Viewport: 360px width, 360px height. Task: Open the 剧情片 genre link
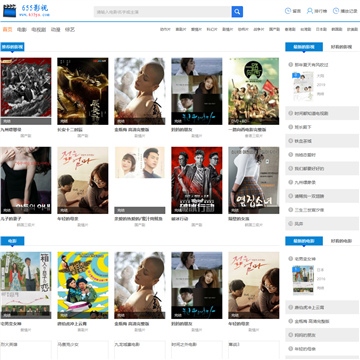228,29
